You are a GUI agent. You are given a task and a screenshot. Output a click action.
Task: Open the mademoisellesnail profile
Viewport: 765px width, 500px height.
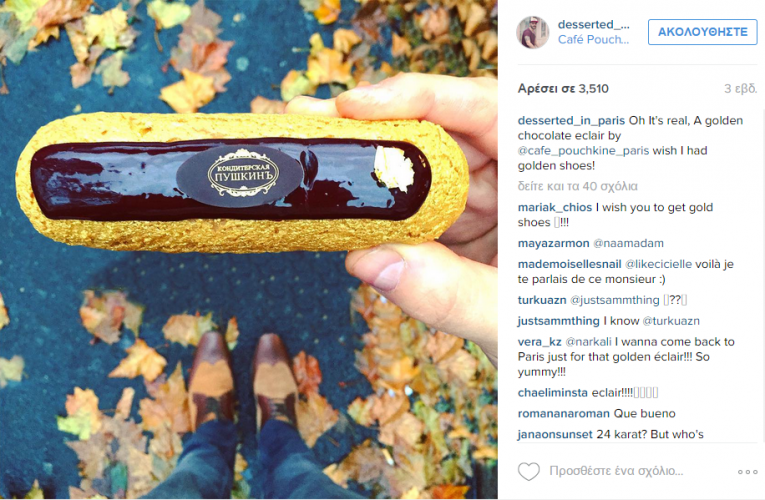click(x=569, y=264)
